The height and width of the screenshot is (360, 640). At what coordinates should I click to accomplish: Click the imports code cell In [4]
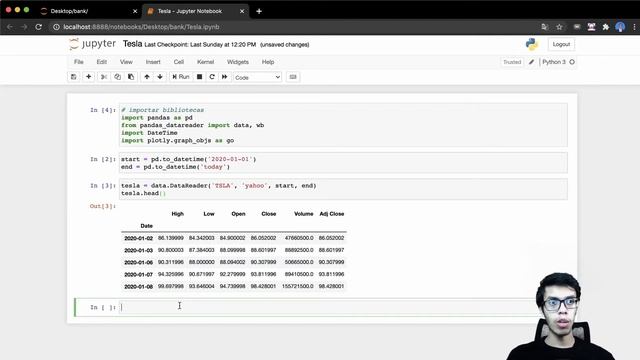pos(343,125)
